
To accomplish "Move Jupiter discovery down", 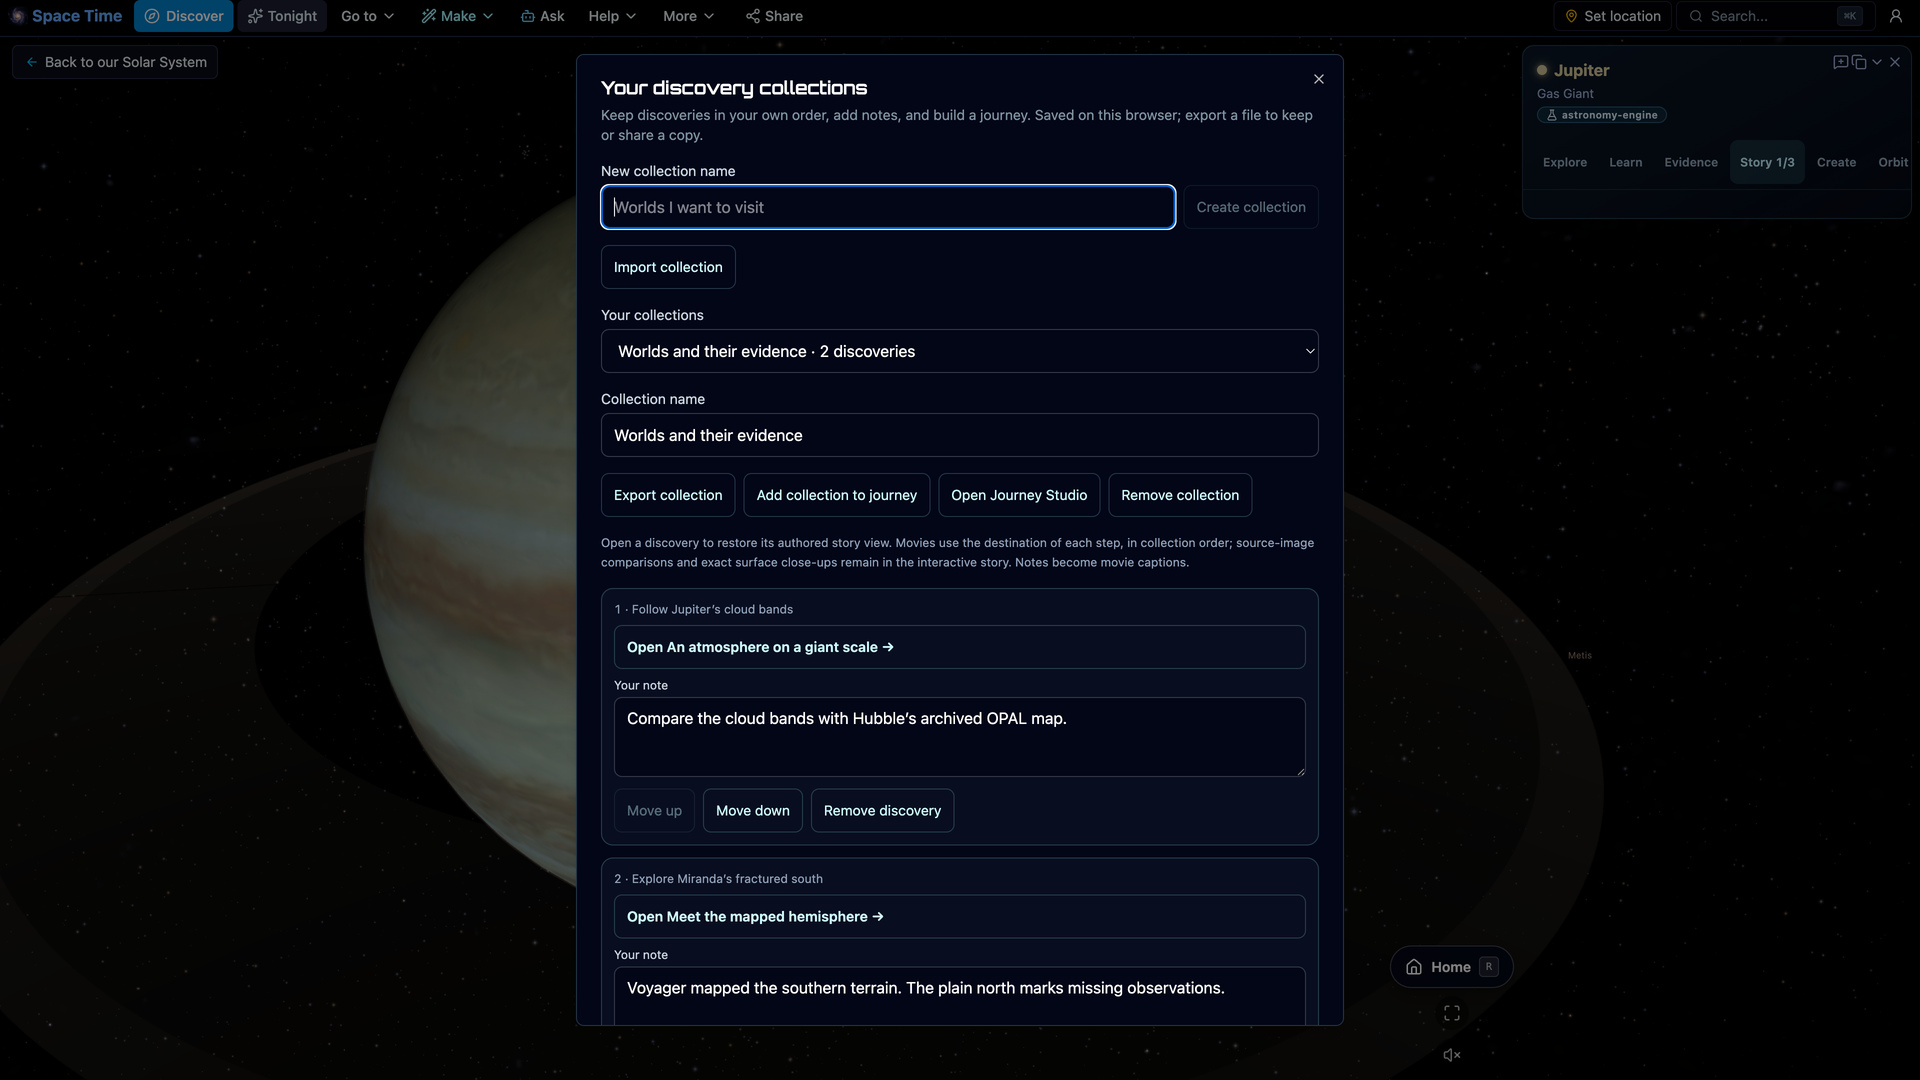I will 752,811.
